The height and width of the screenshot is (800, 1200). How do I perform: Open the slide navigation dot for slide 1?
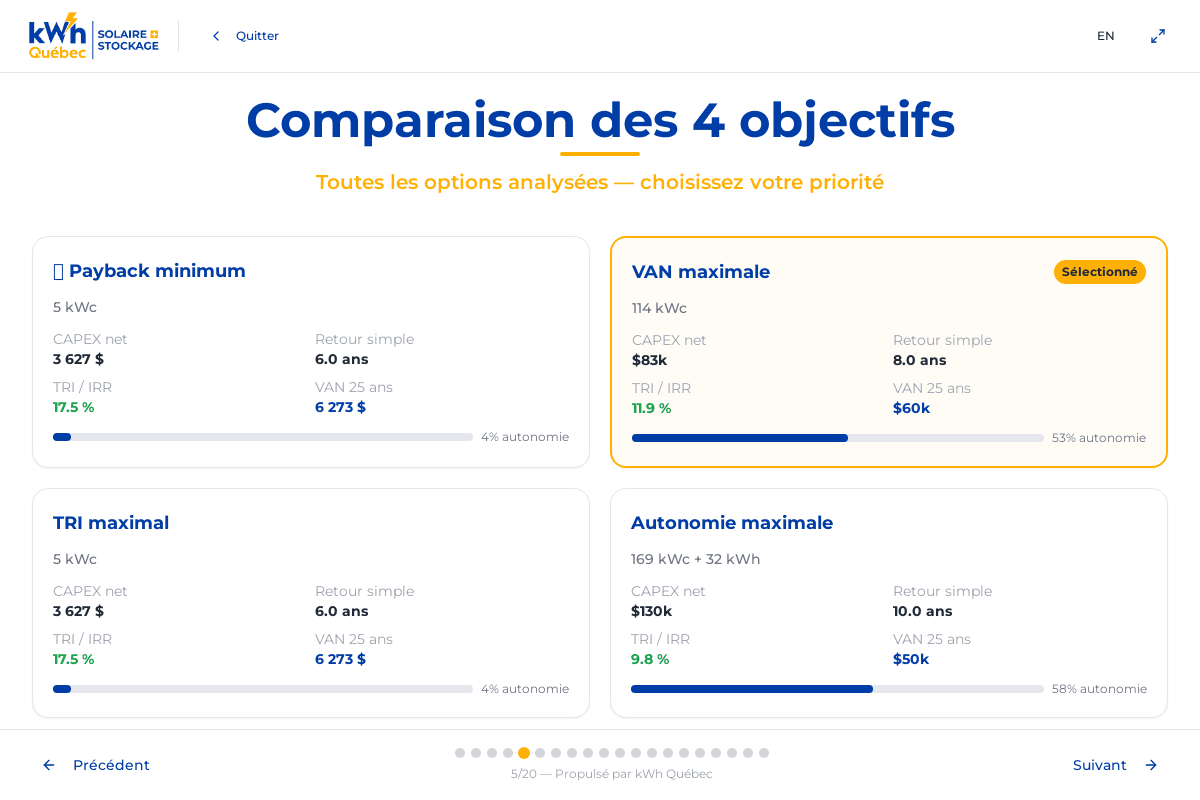pyautogui.click(x=460, y=753)
